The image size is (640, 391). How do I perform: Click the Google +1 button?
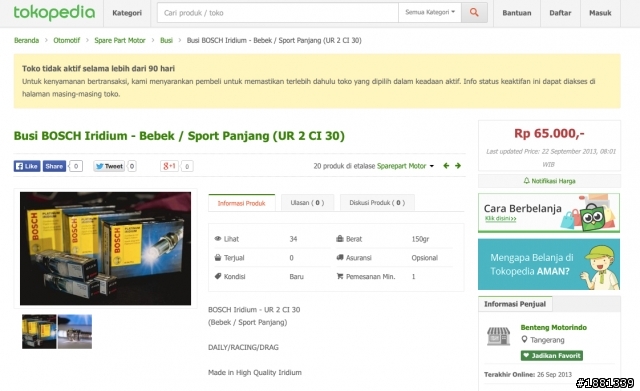(x=169, y=166)
